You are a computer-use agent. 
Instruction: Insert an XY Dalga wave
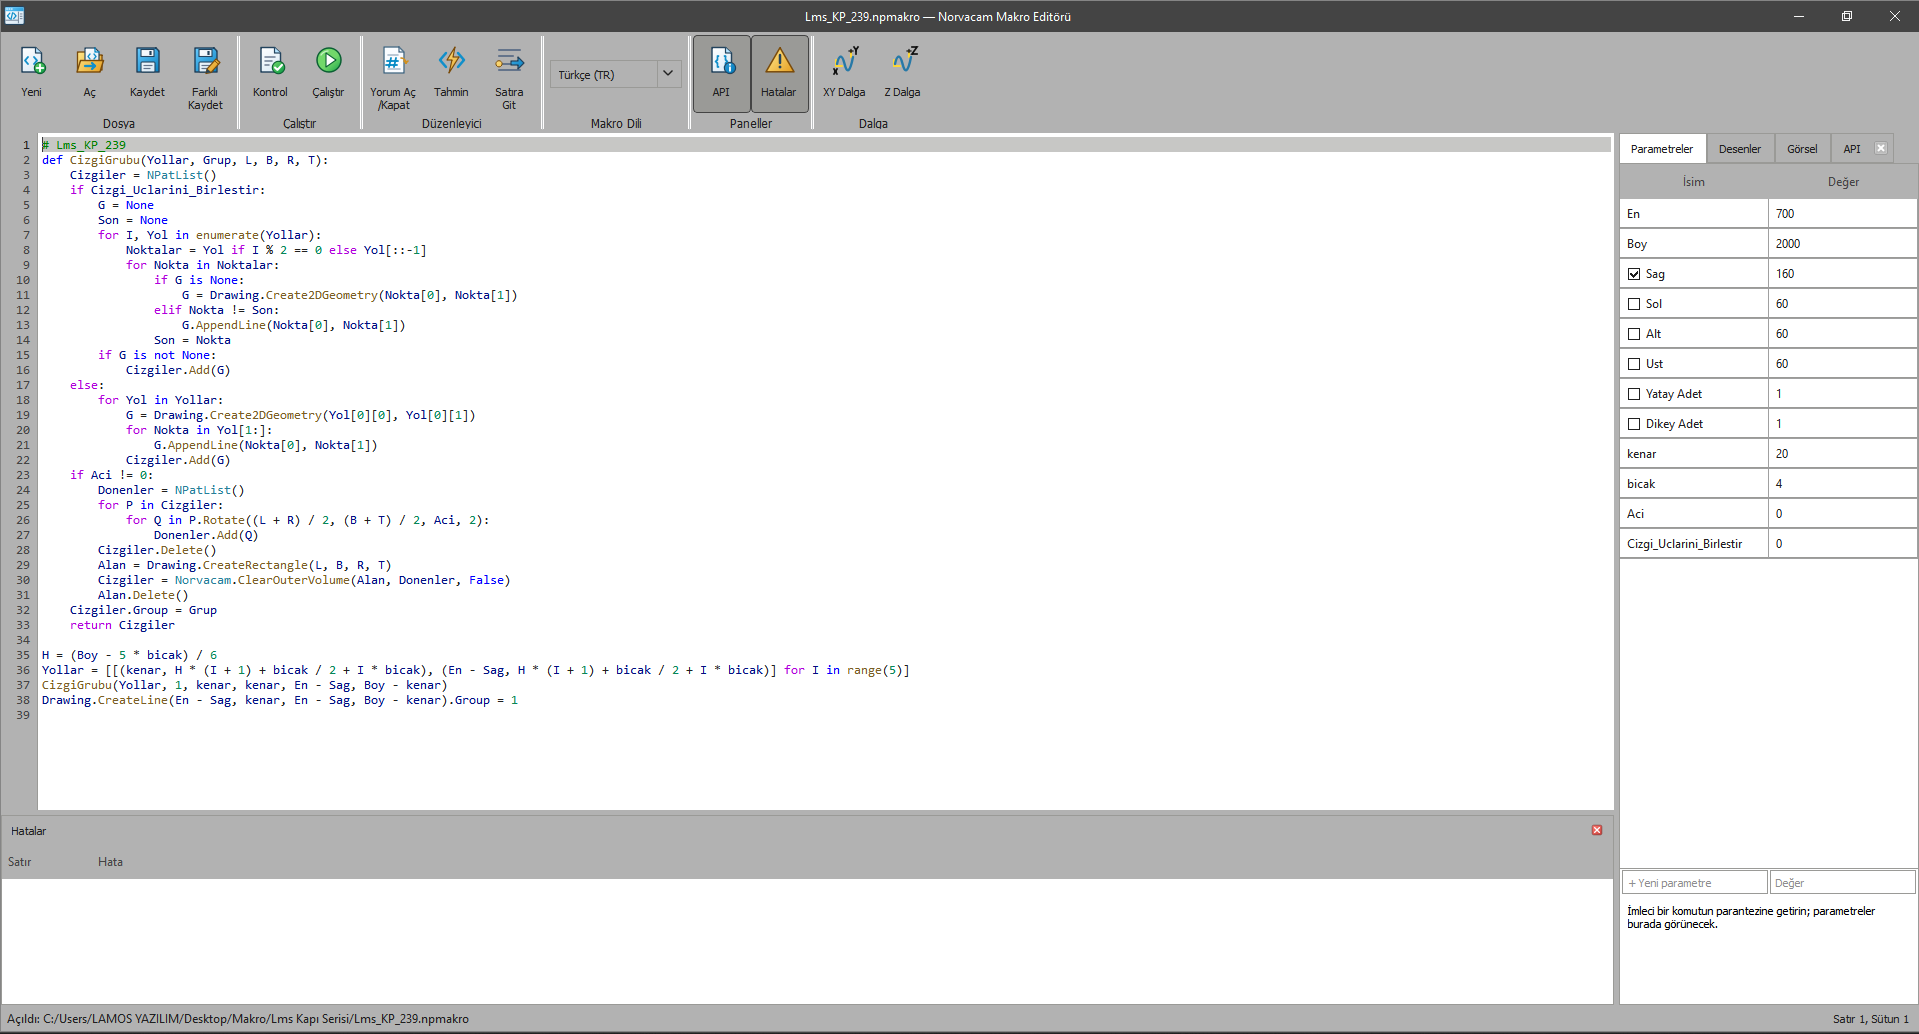pos(844,73)
